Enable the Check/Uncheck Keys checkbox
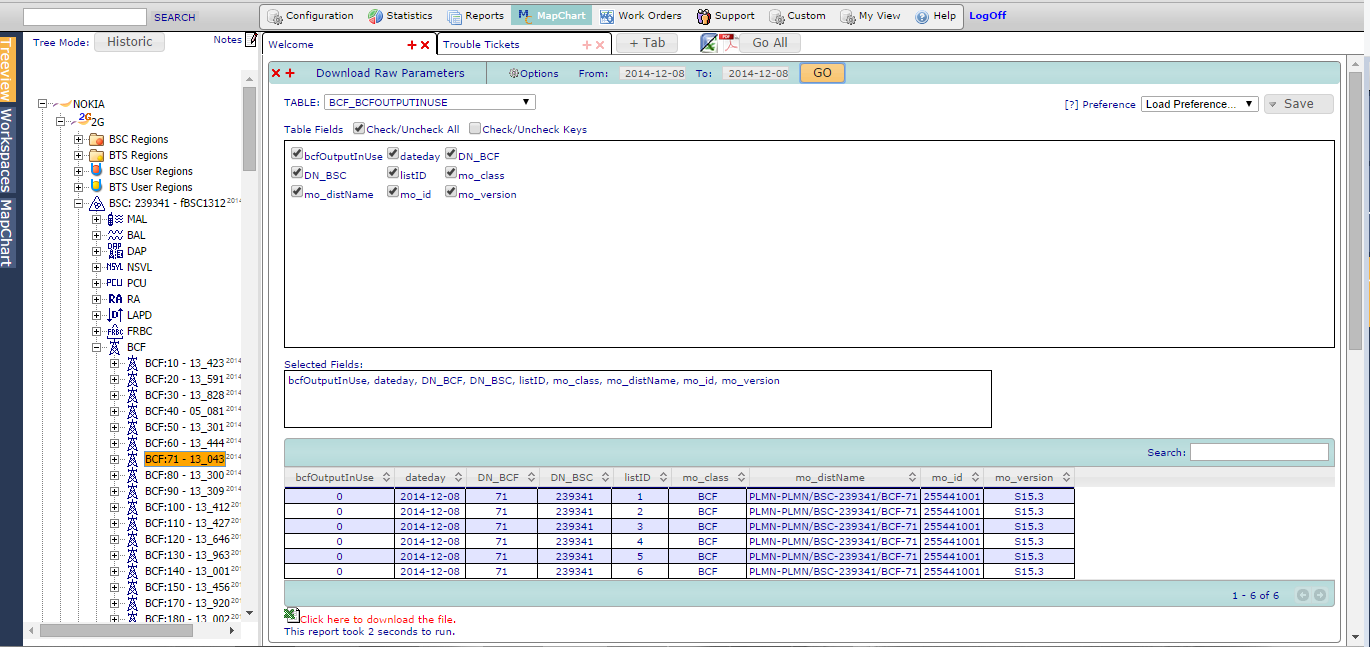The height and width of the screenshot is (647, 1370). [475, 129]
